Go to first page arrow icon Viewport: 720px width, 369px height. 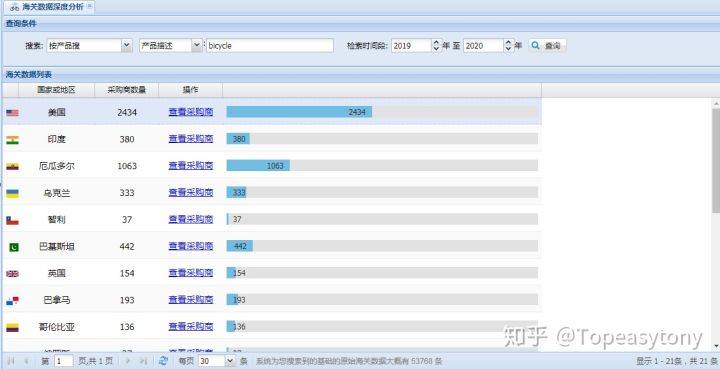click(x=11, y=361)
